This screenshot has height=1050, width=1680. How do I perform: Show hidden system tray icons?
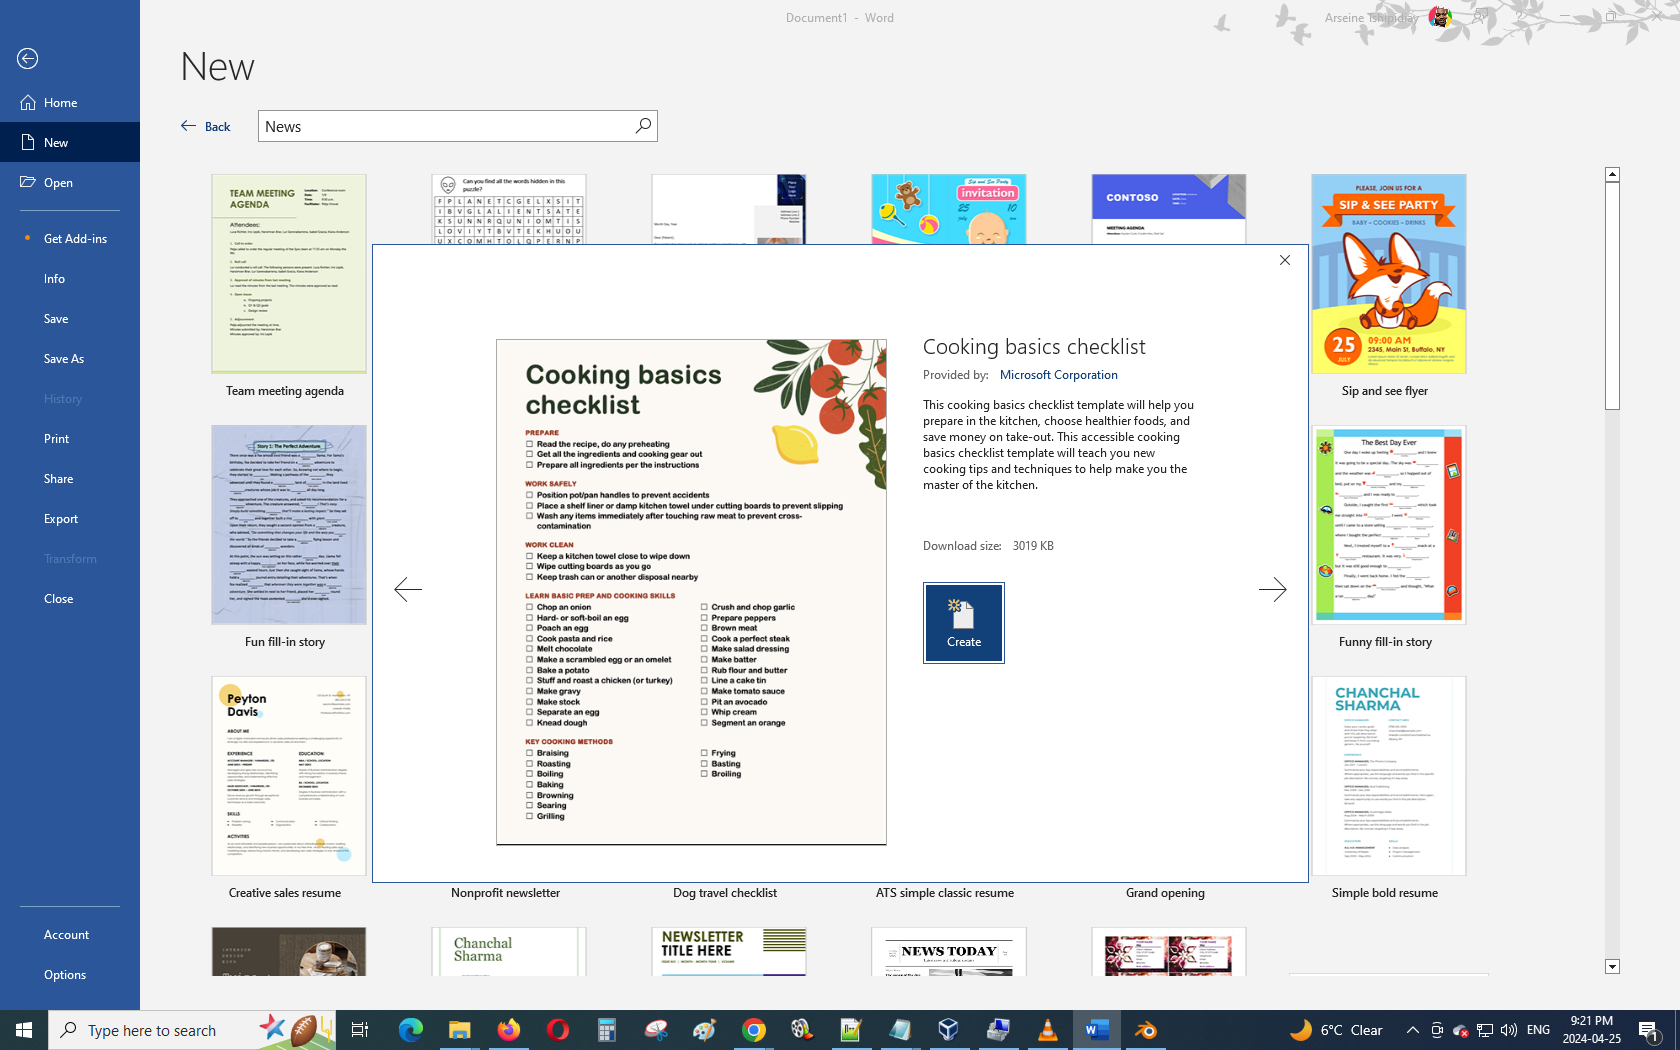click(1412, 1030)
